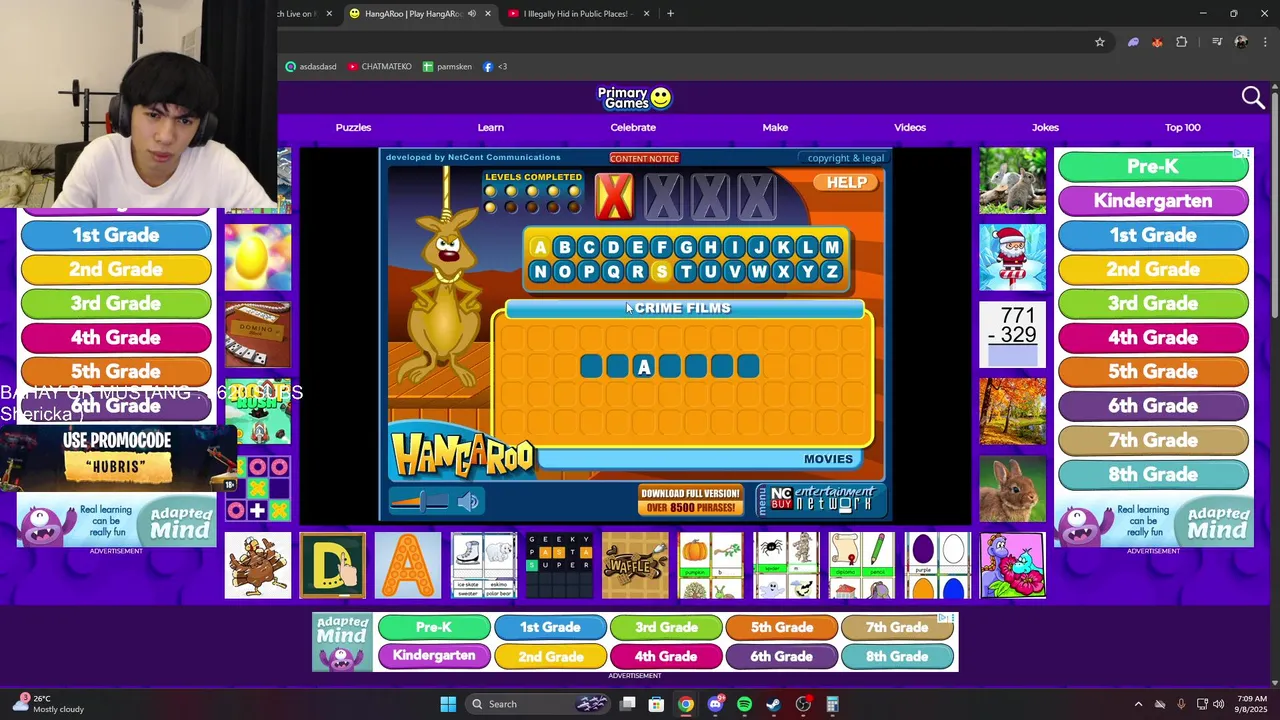Open the domino game thumbnail
The image size is (1280, 720).
point(258,335)
